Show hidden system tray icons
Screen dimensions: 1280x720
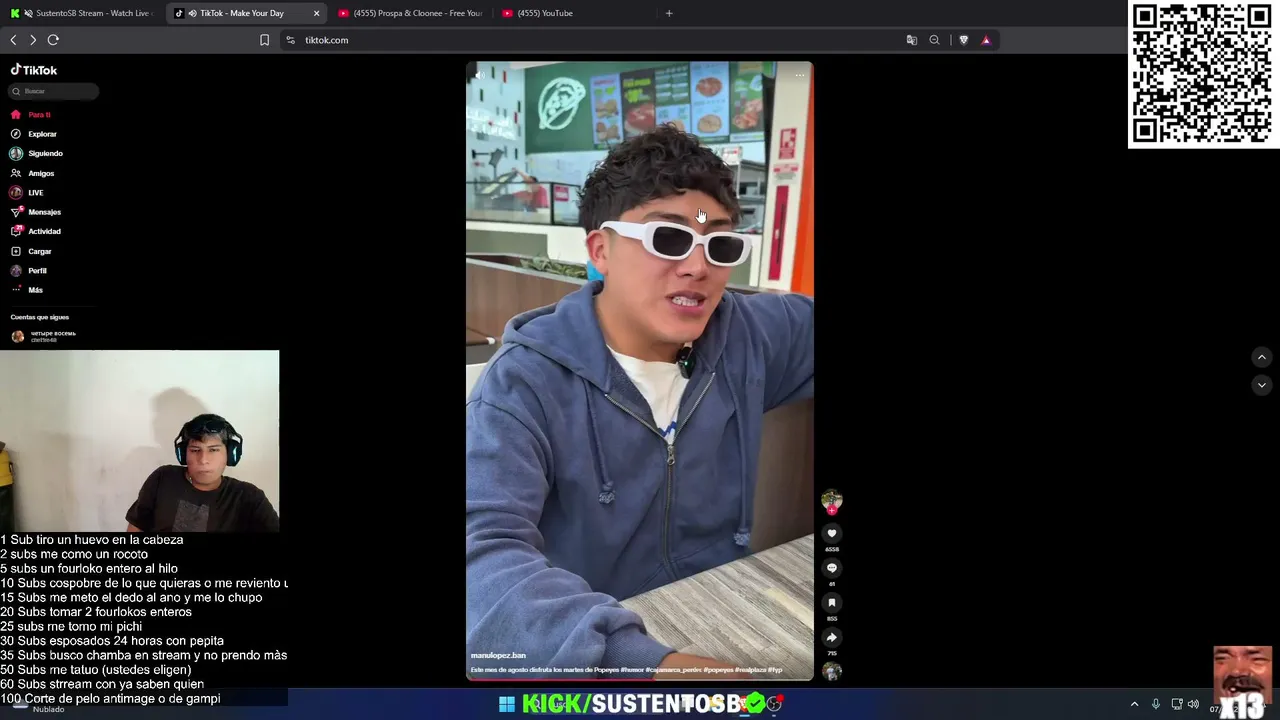tap(1134, 704)
